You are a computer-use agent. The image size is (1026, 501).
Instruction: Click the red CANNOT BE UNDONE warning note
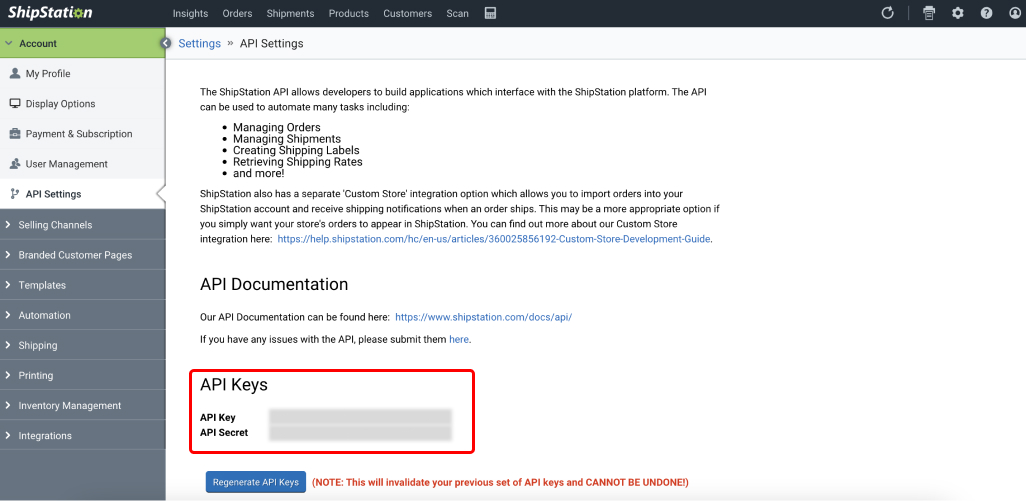(x=501, y=482)
